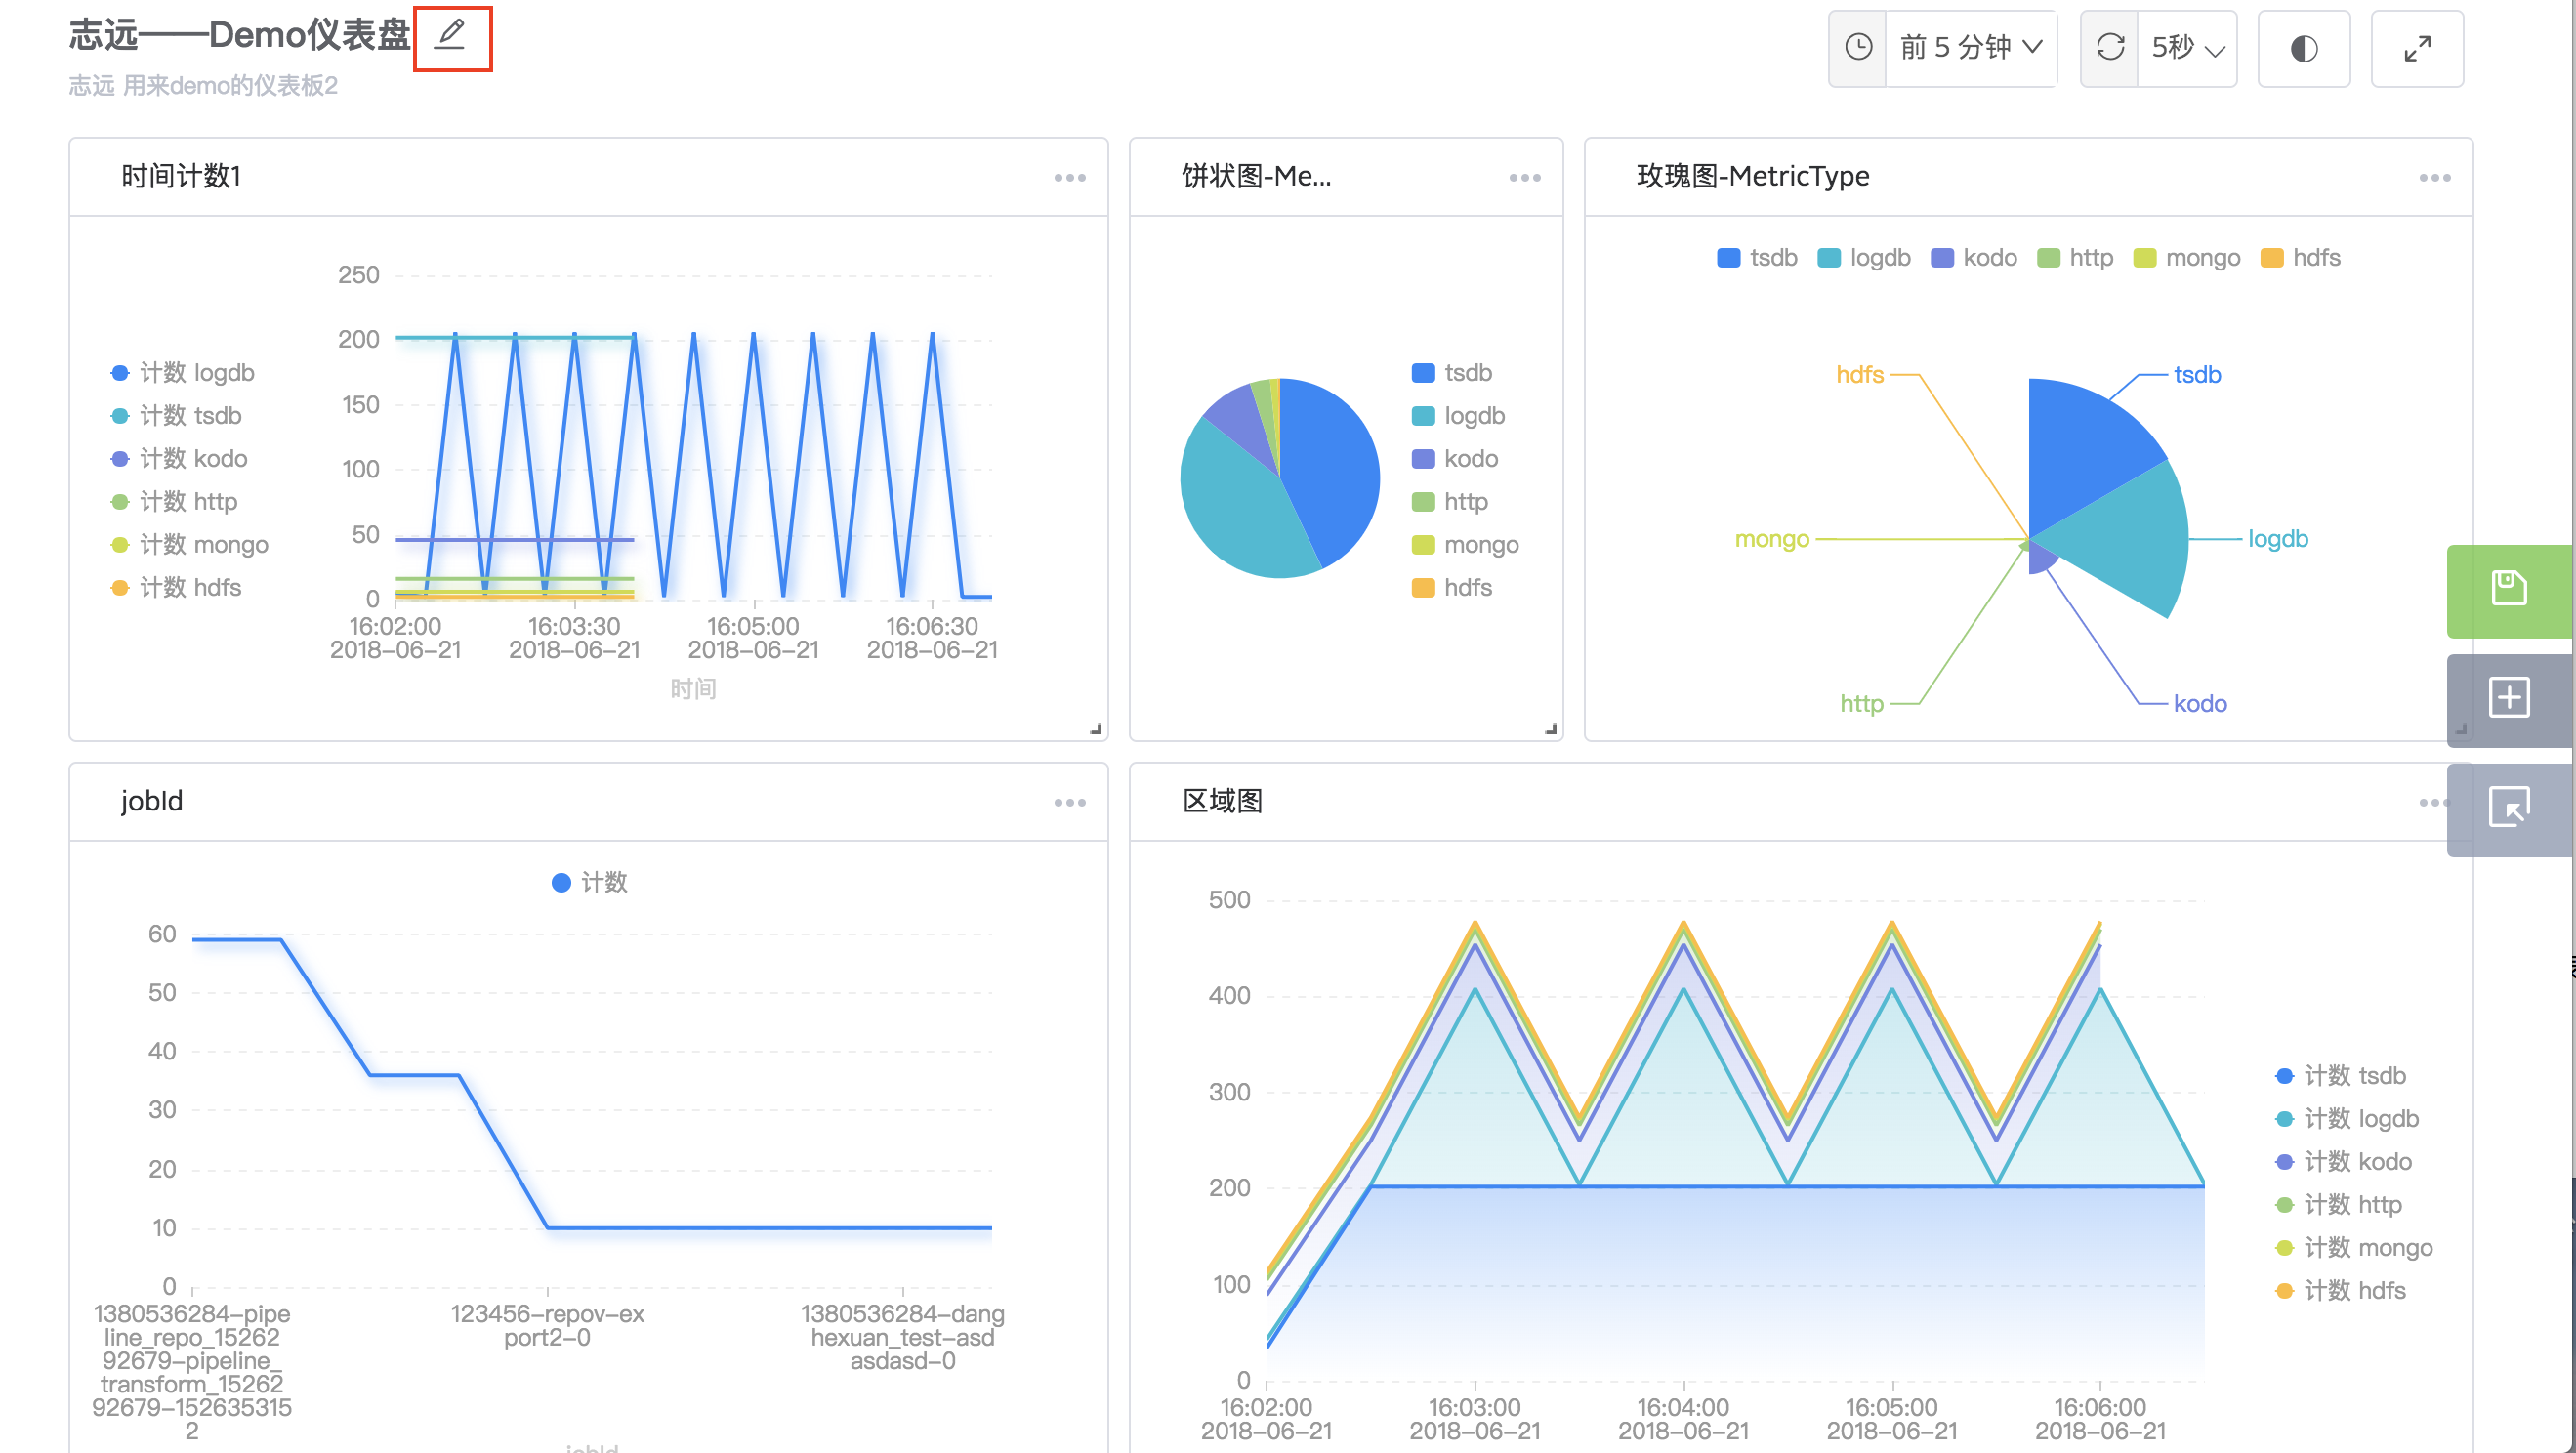Open the 5秒 refresh interval dropdown

click(x=2185, y=48)
